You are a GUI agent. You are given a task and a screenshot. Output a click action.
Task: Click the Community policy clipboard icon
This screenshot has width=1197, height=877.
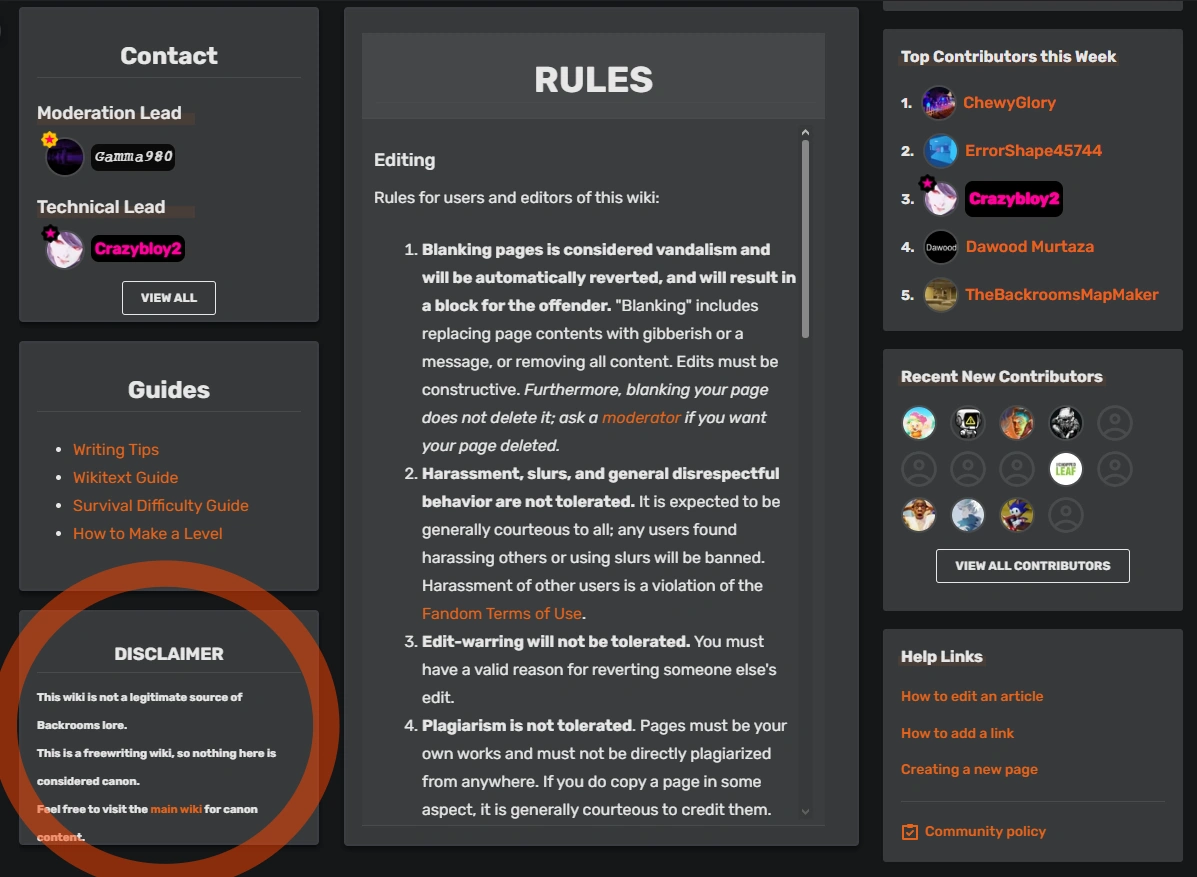pos(908,831)
